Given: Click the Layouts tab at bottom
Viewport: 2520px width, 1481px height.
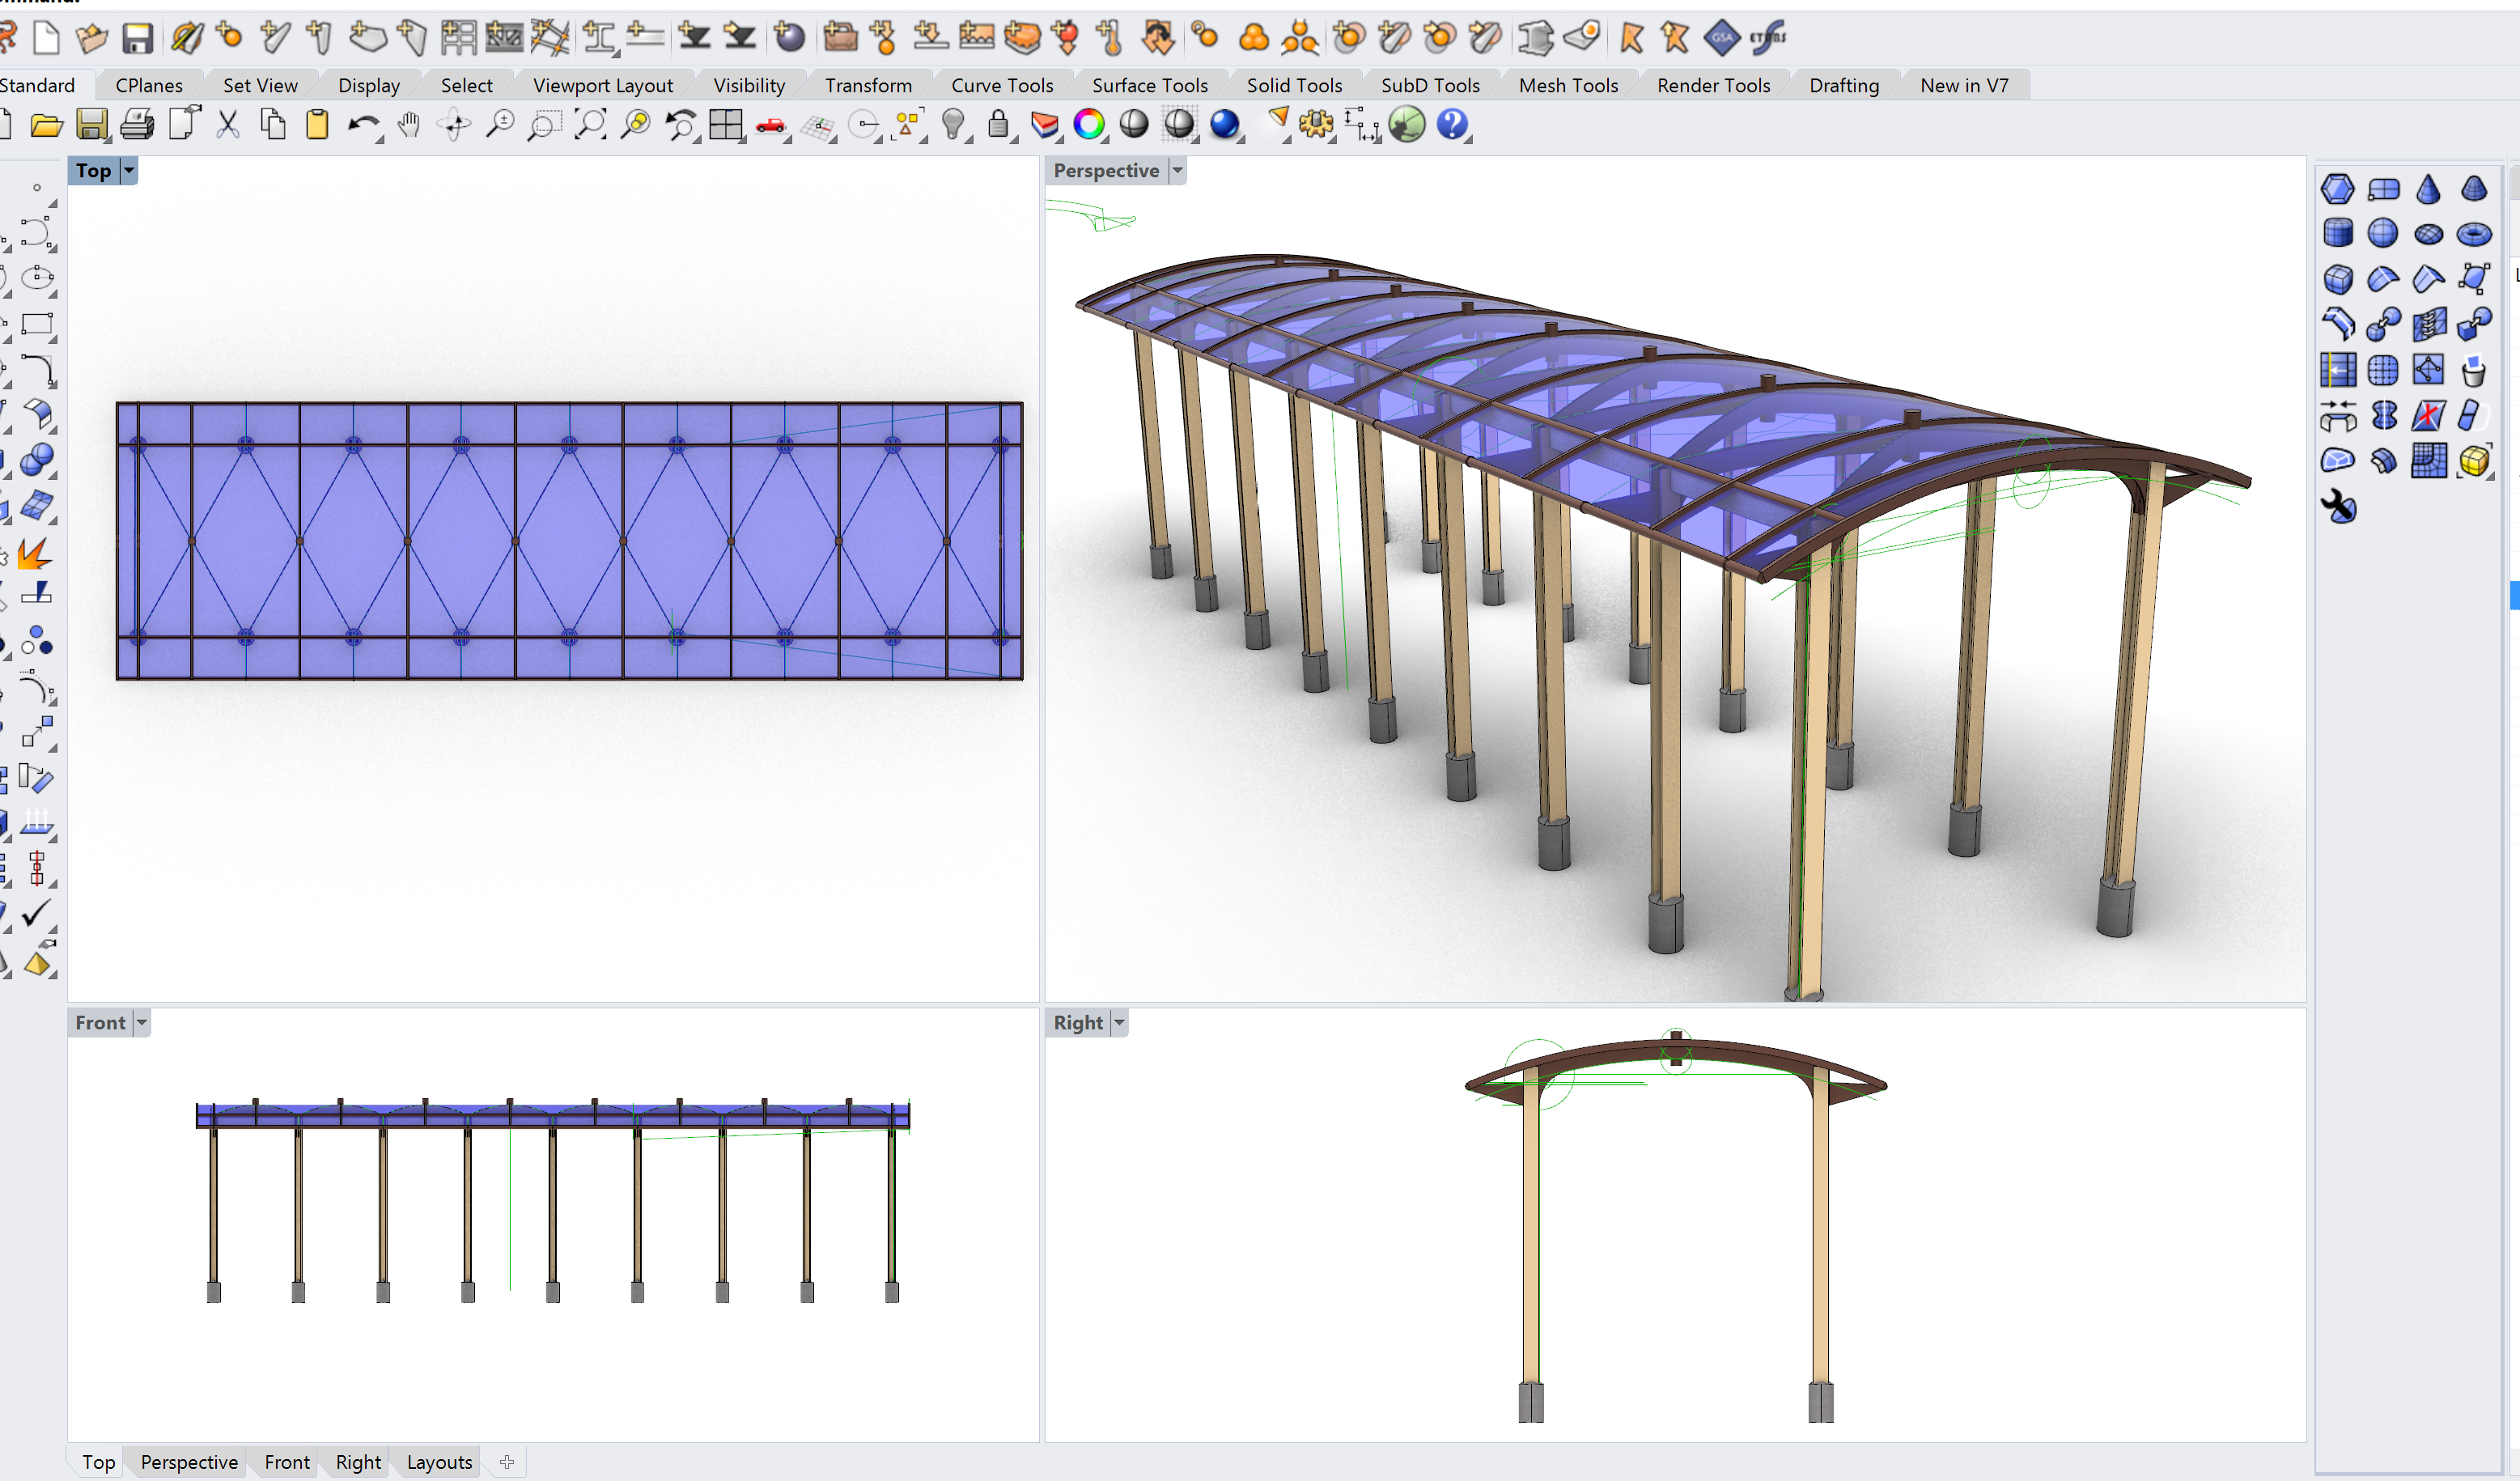Looking at the screenshot, I should [439, 1458].
